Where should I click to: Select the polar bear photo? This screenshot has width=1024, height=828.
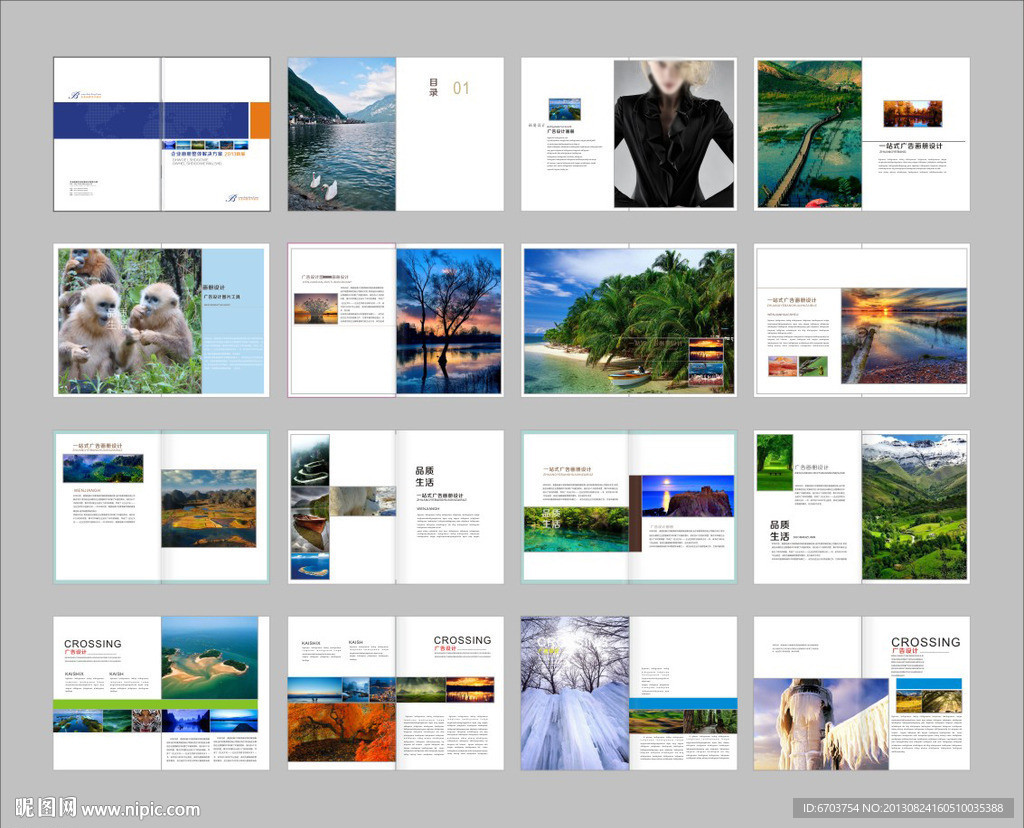tap(362, 501)
